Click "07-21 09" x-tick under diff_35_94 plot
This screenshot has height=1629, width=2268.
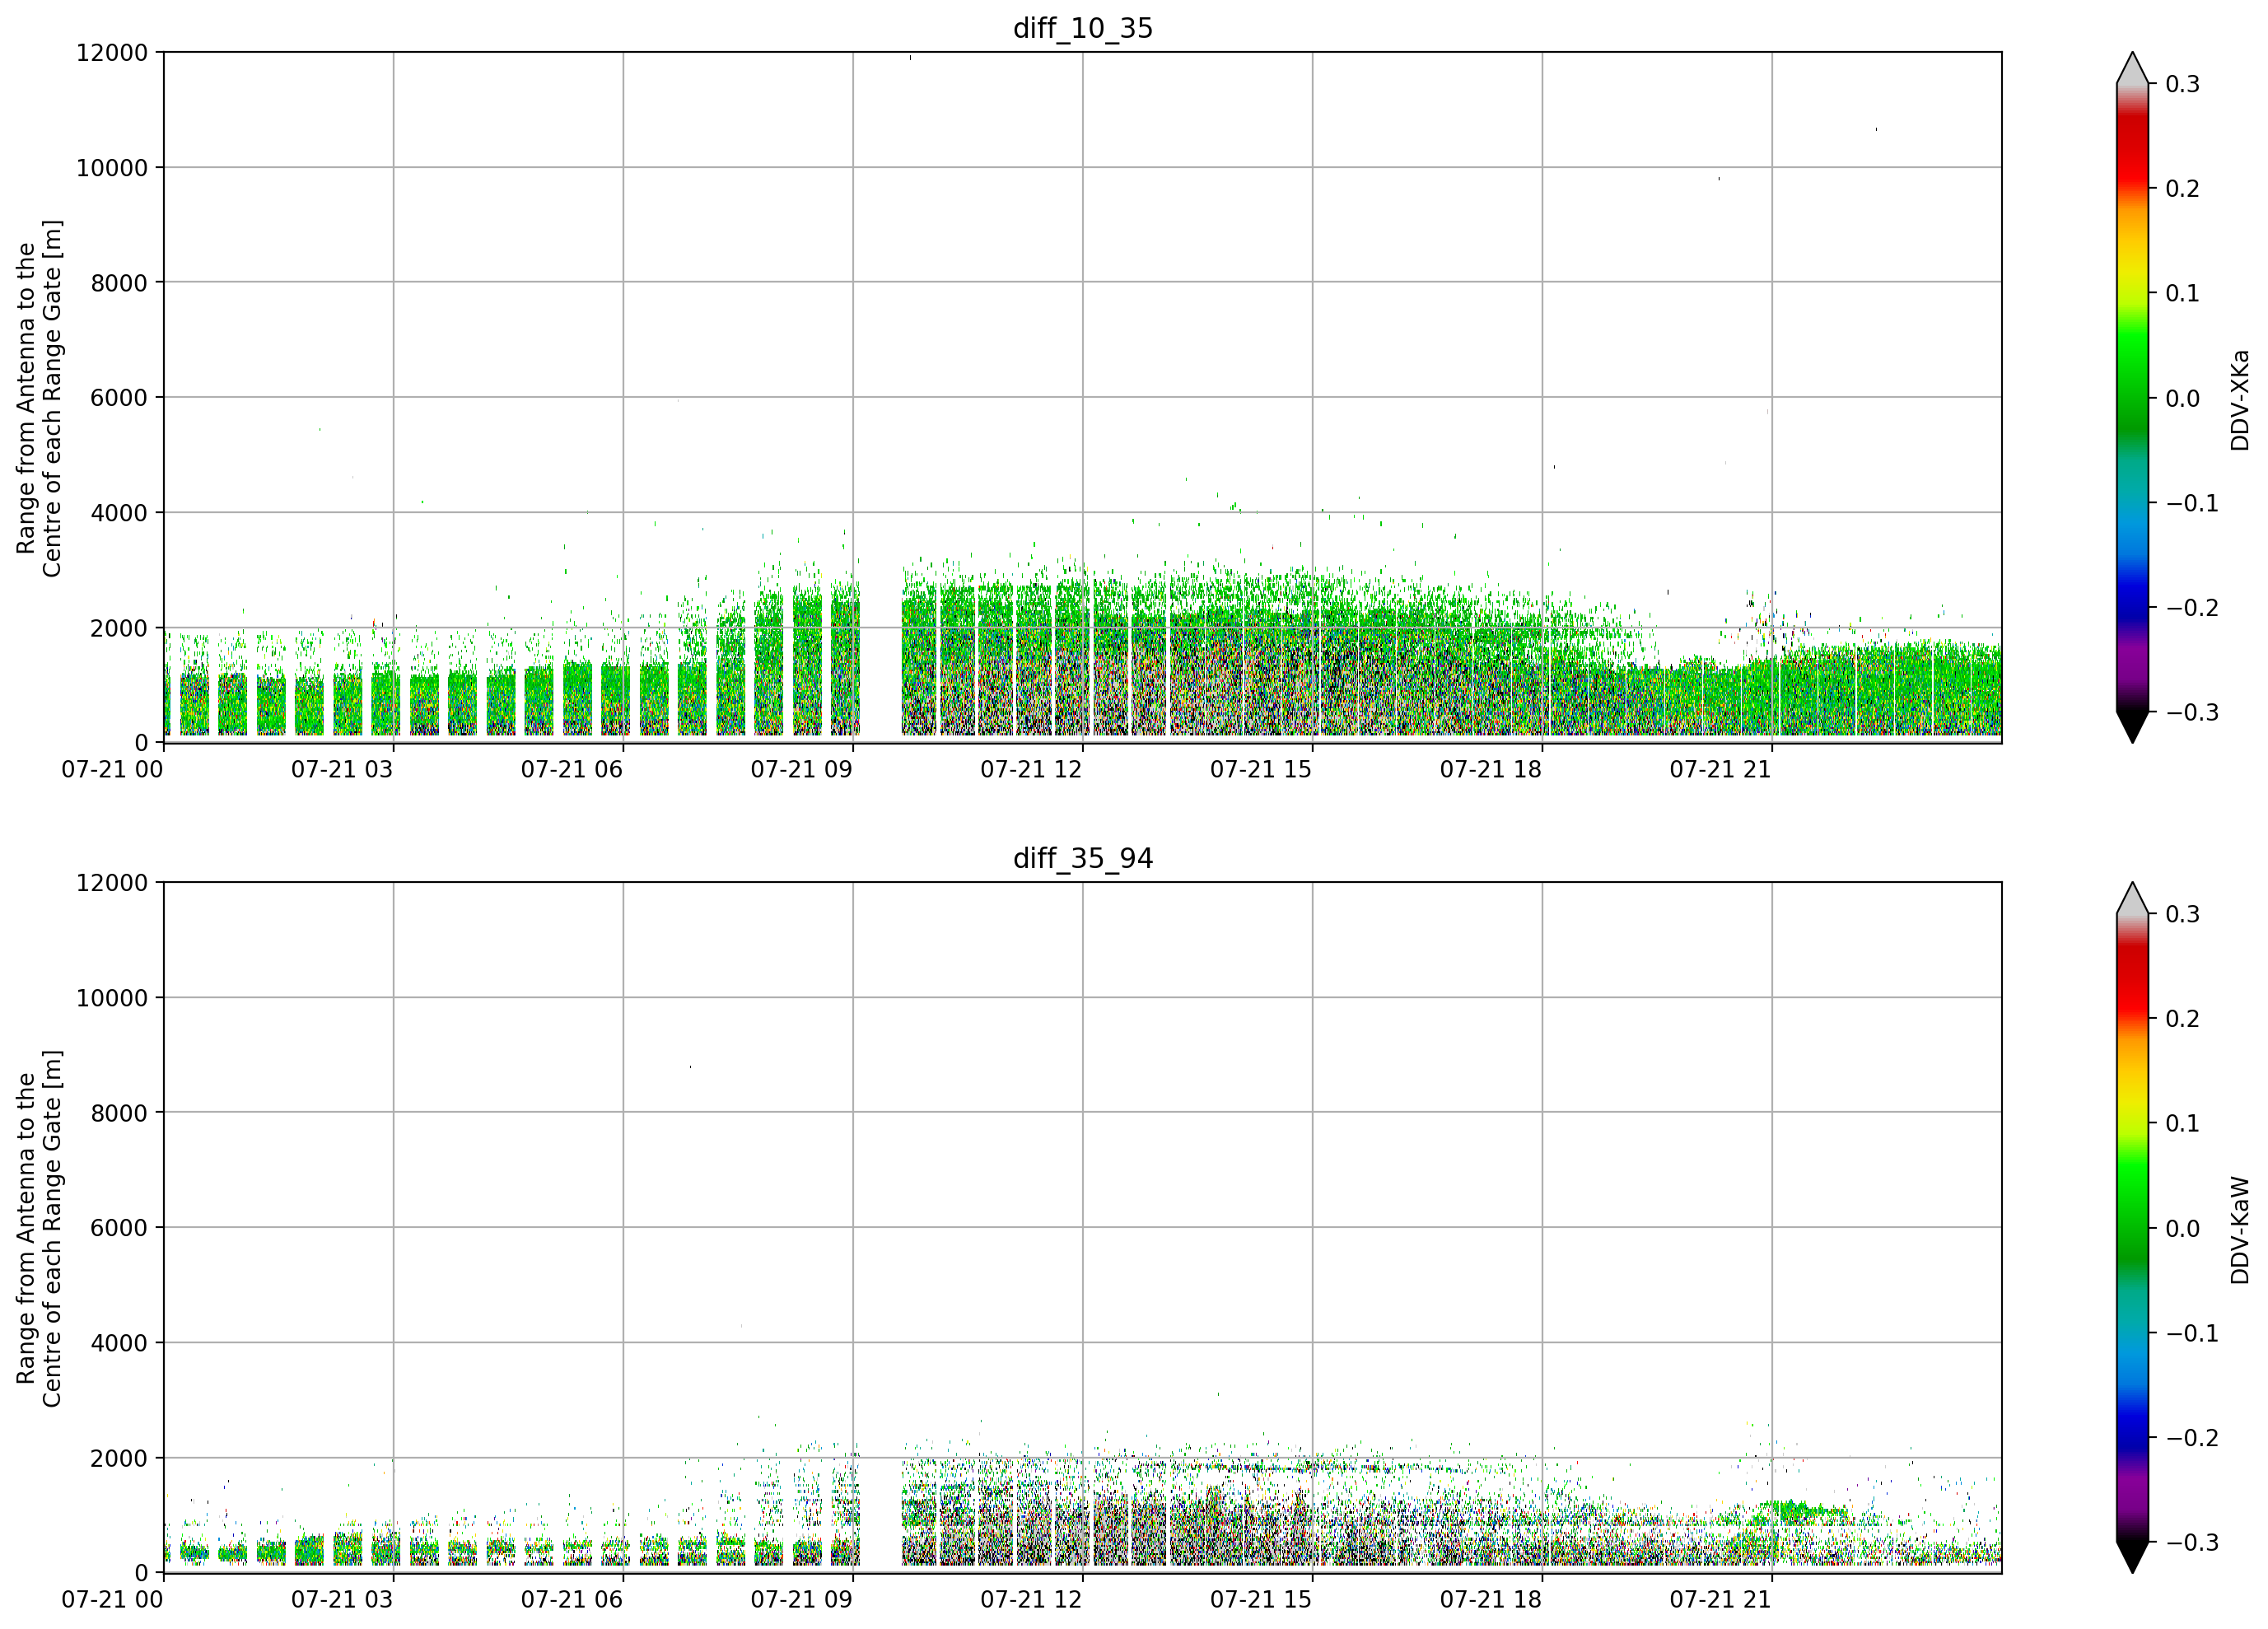coord(802,1599)
